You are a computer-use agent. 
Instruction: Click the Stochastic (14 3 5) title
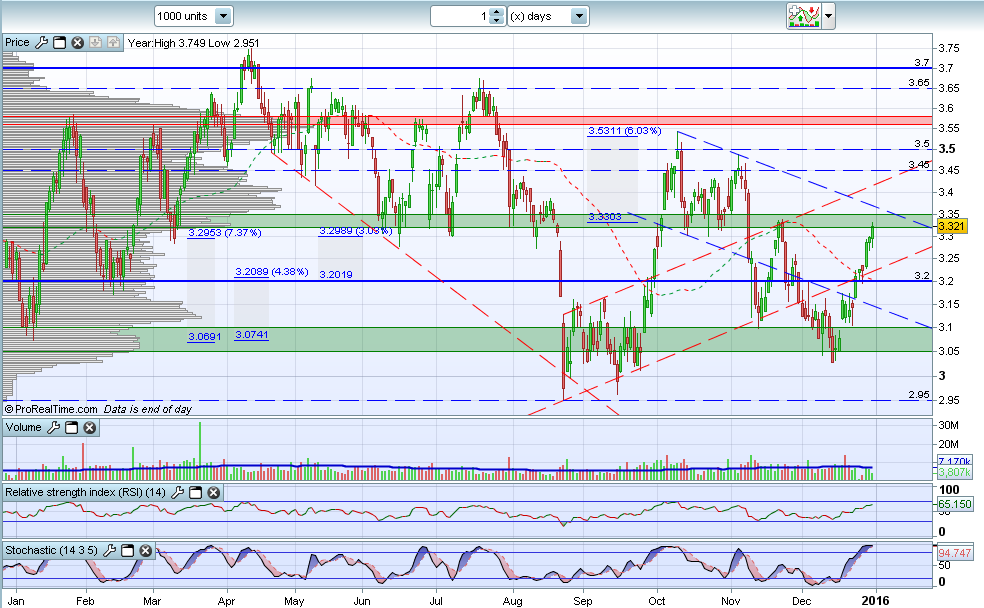click(x=51, y=550)
